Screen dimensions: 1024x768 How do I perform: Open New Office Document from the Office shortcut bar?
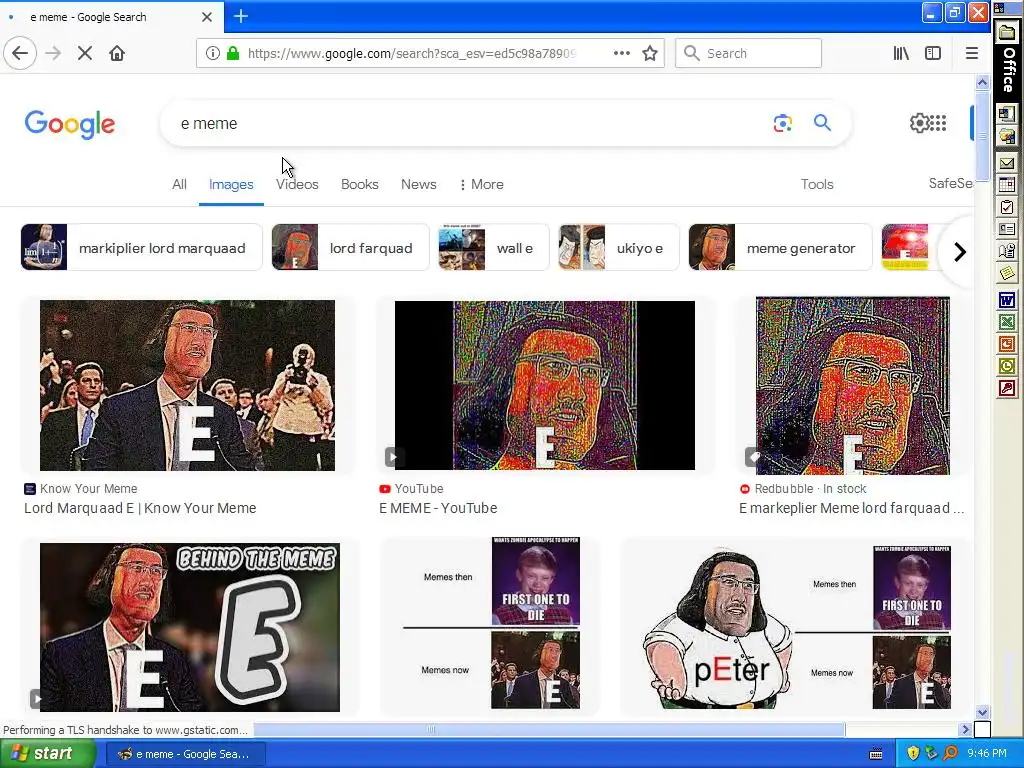(x=1007, y=114)
